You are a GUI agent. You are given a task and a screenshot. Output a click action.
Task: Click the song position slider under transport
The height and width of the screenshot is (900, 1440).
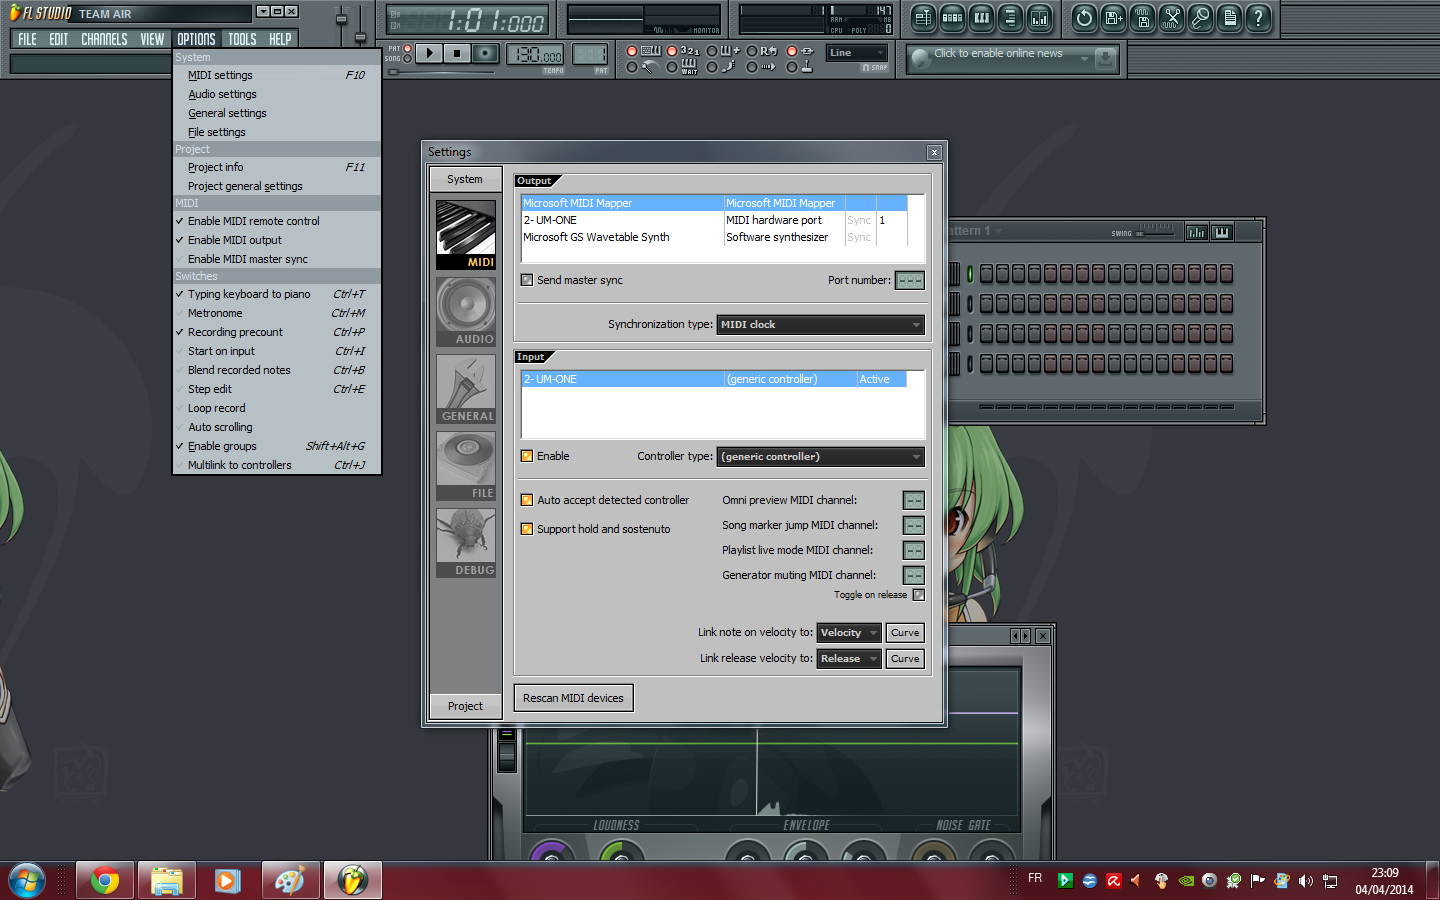442,72
